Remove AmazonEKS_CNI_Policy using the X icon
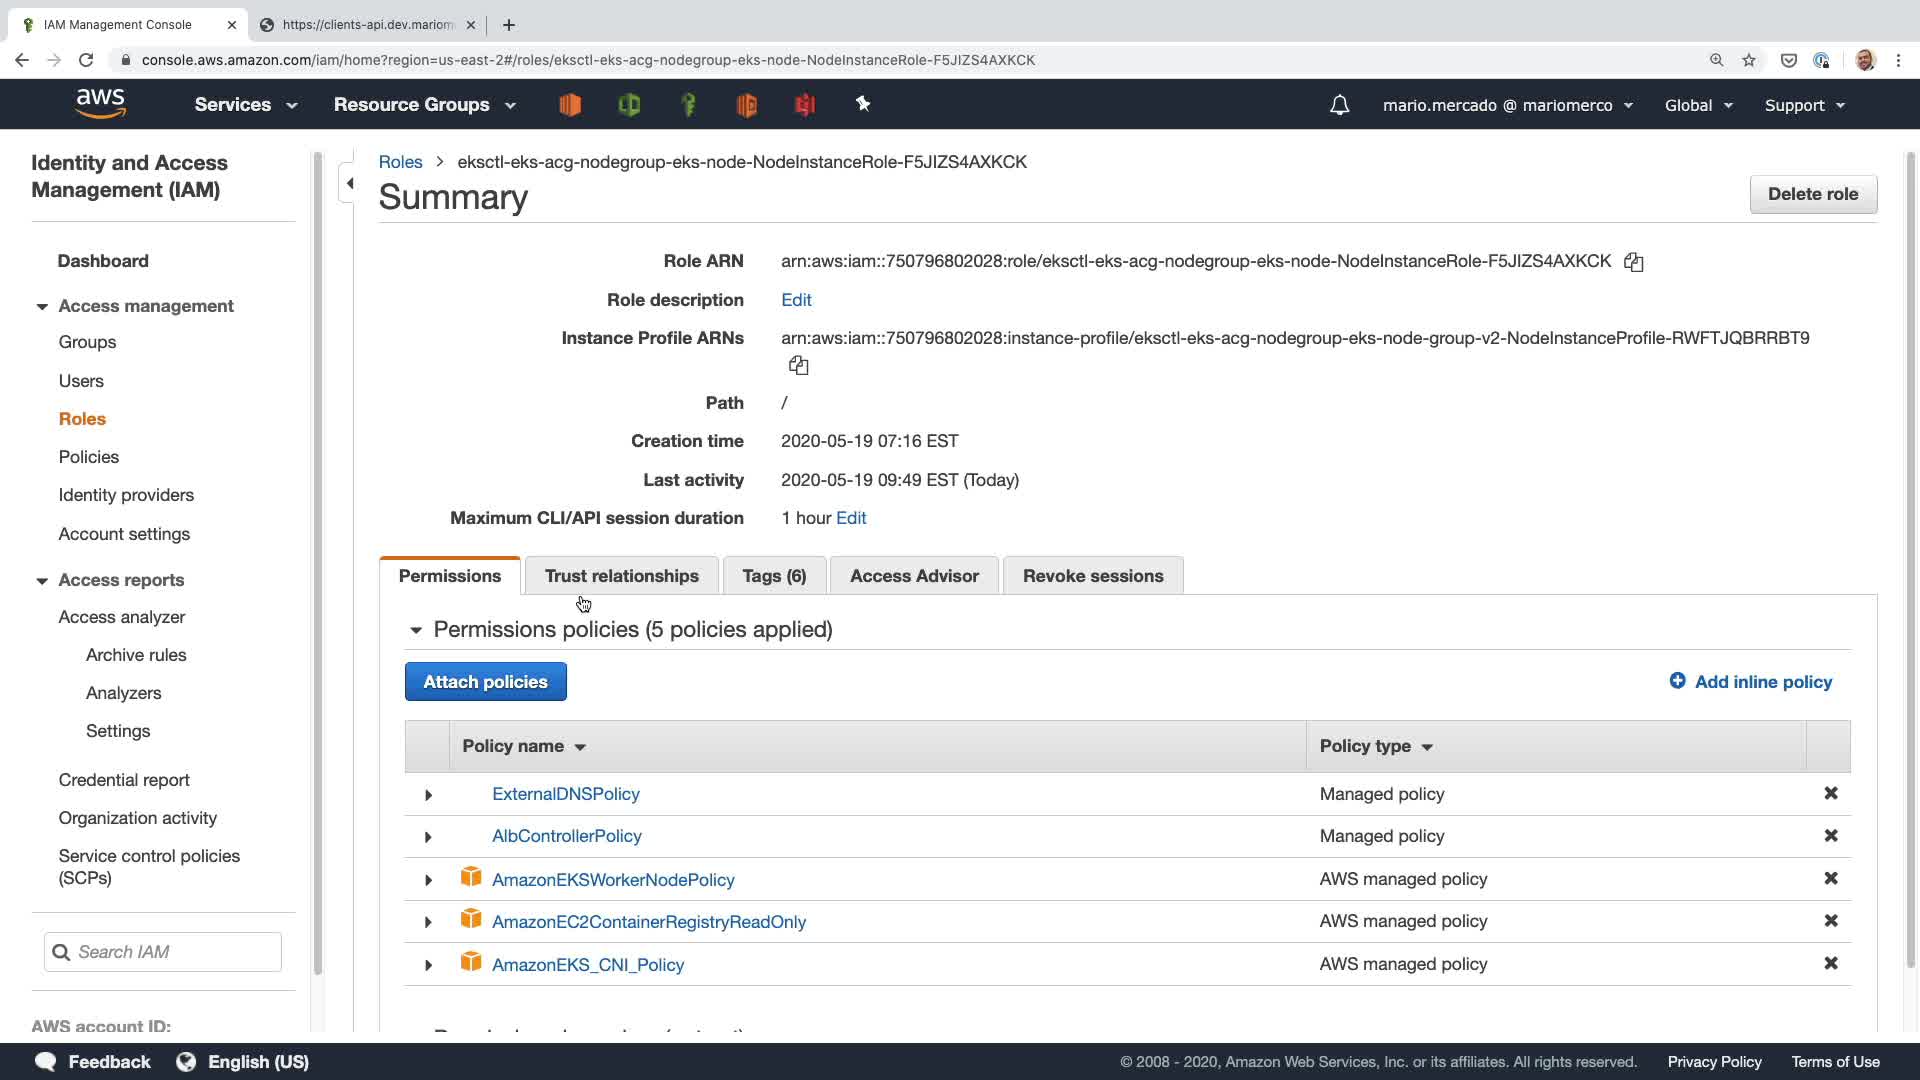The image size is (1920, 1080). tap(1830, 963)
